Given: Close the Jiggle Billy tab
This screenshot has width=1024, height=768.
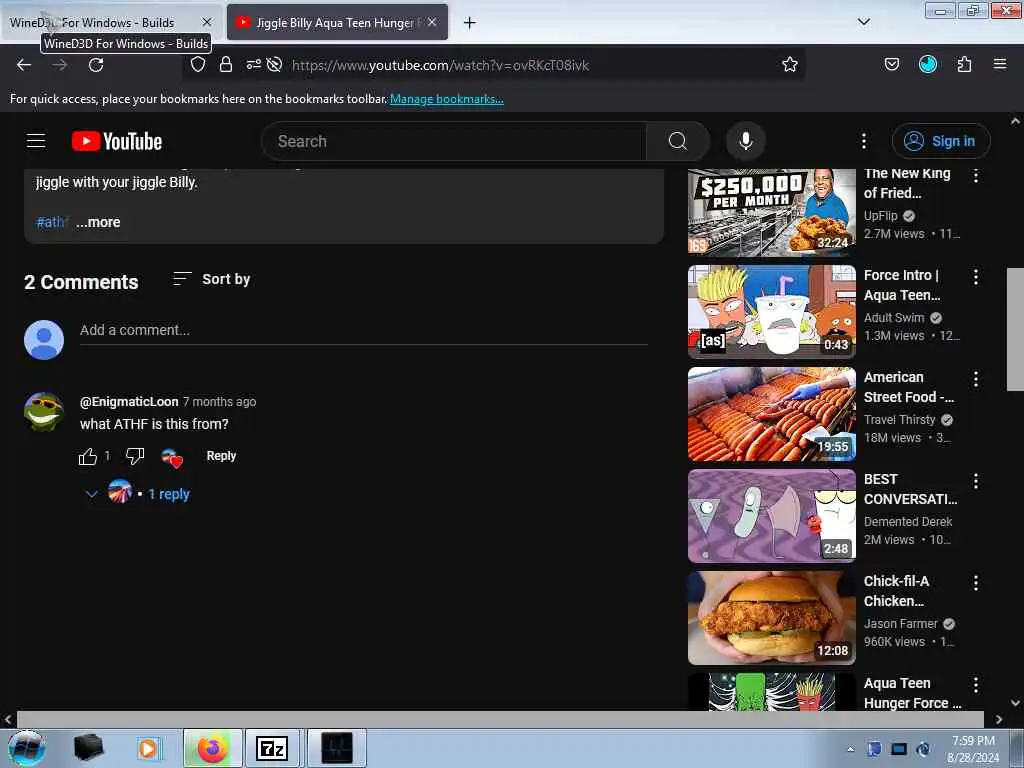Looking at the screenshot, I should (432, 22).
